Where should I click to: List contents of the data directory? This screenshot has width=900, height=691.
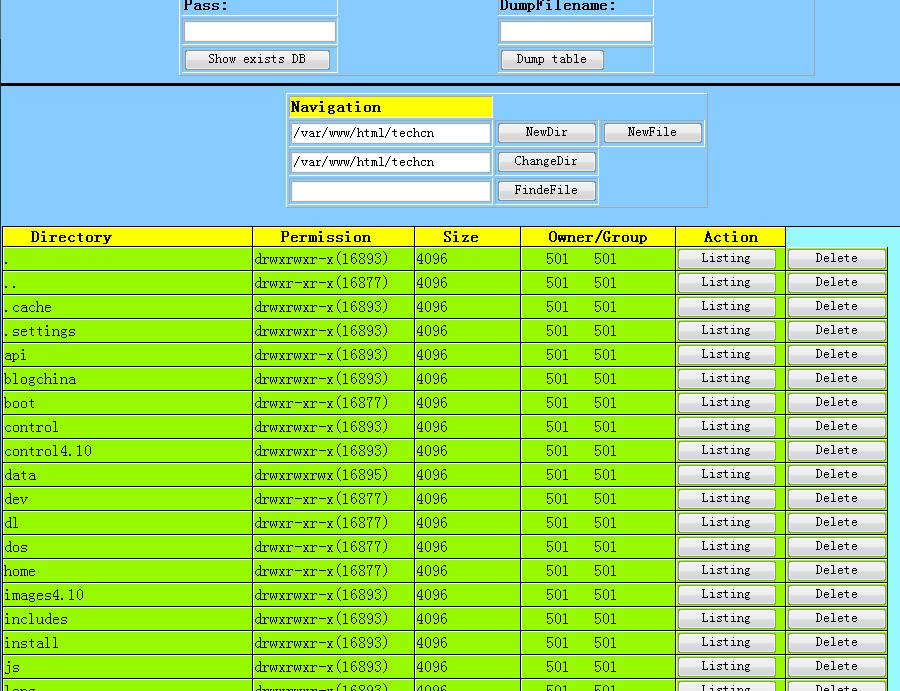726,475
